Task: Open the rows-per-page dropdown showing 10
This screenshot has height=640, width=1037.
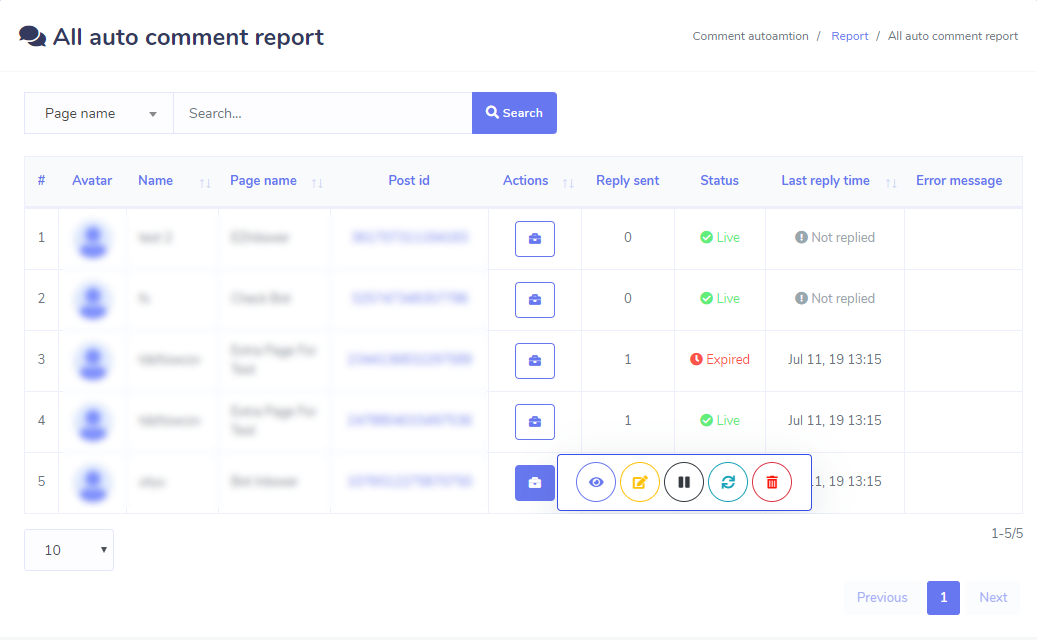Action: click(68, 549)
